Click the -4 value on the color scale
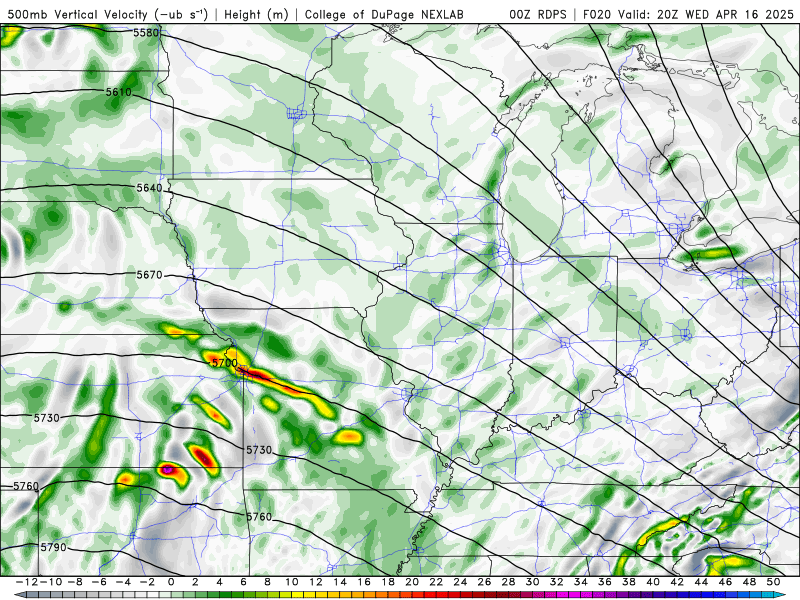The width and height of the screenshot is (800, 600). (x=122, y=582)
